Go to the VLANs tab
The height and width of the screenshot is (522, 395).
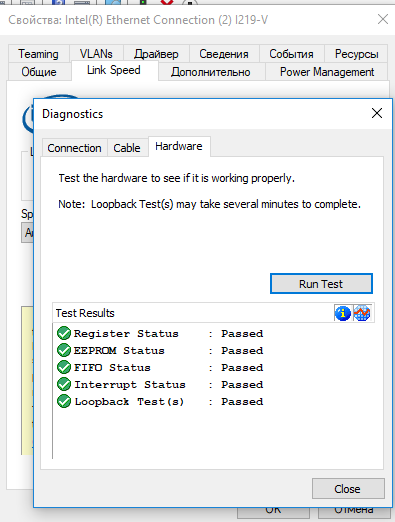pos(96,54)
